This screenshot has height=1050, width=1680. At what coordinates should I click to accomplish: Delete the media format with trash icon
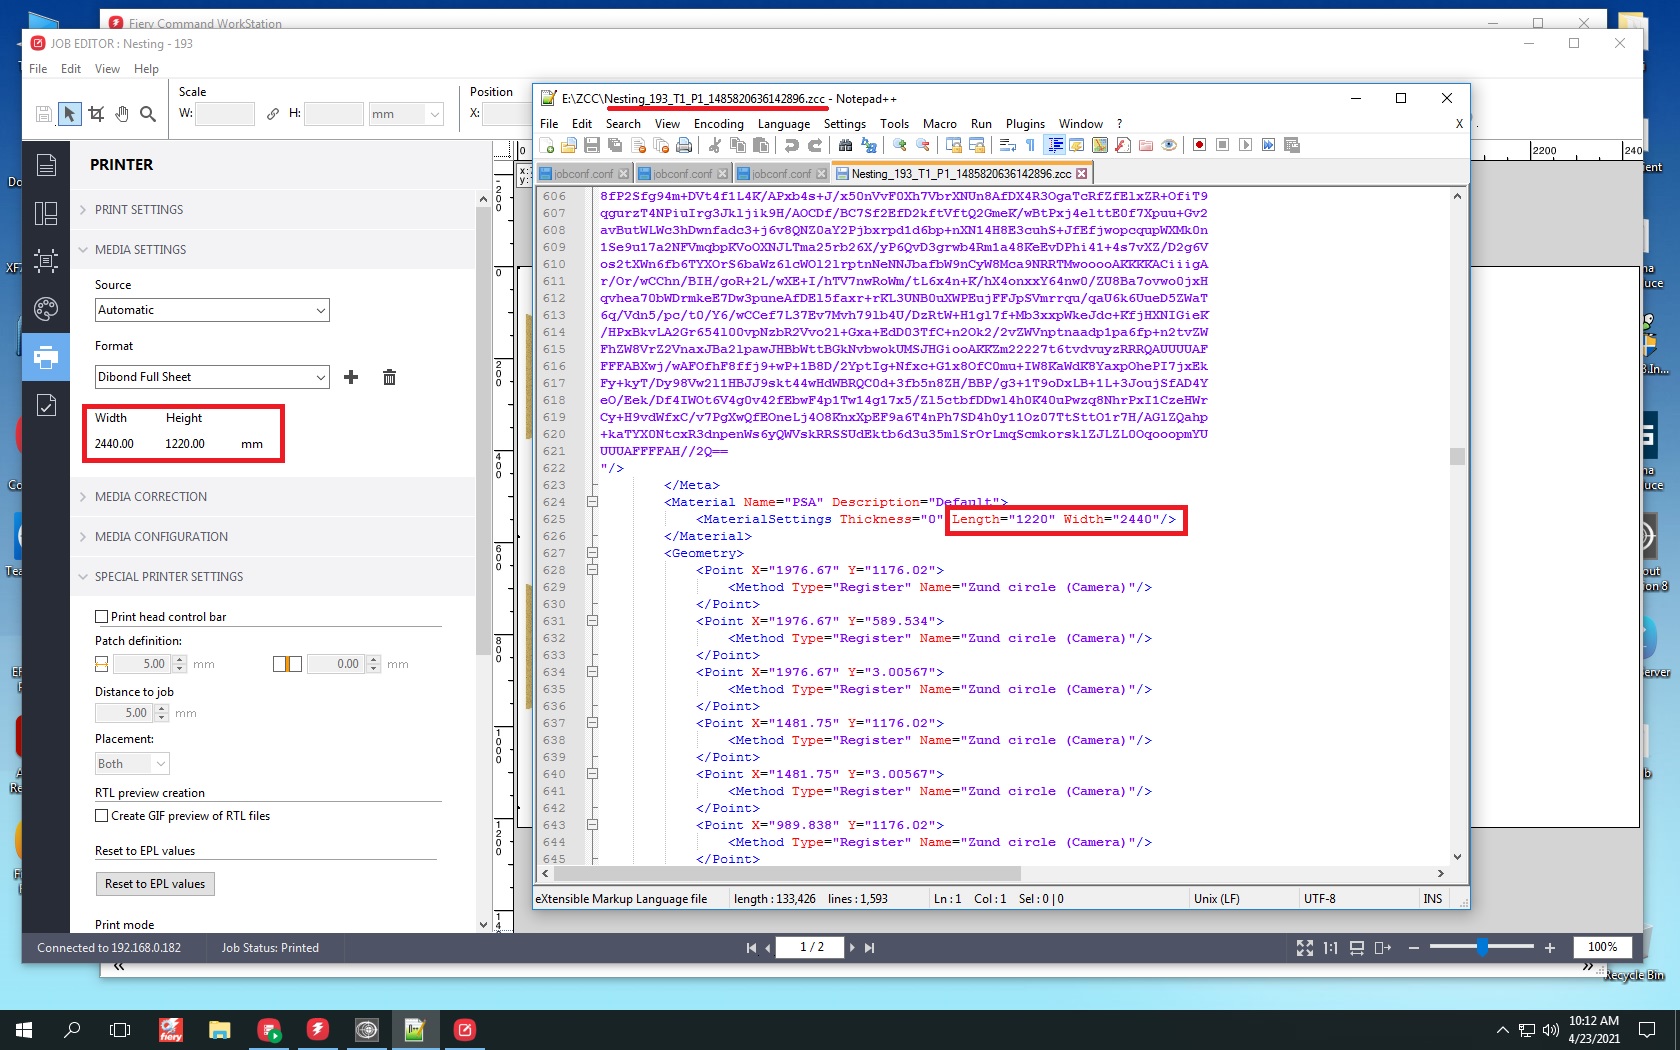tap(389, 377)
